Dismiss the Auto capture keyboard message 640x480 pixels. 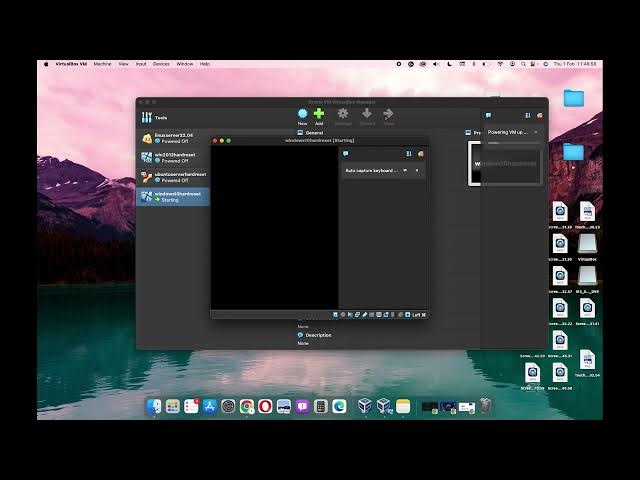coord(417,171)
